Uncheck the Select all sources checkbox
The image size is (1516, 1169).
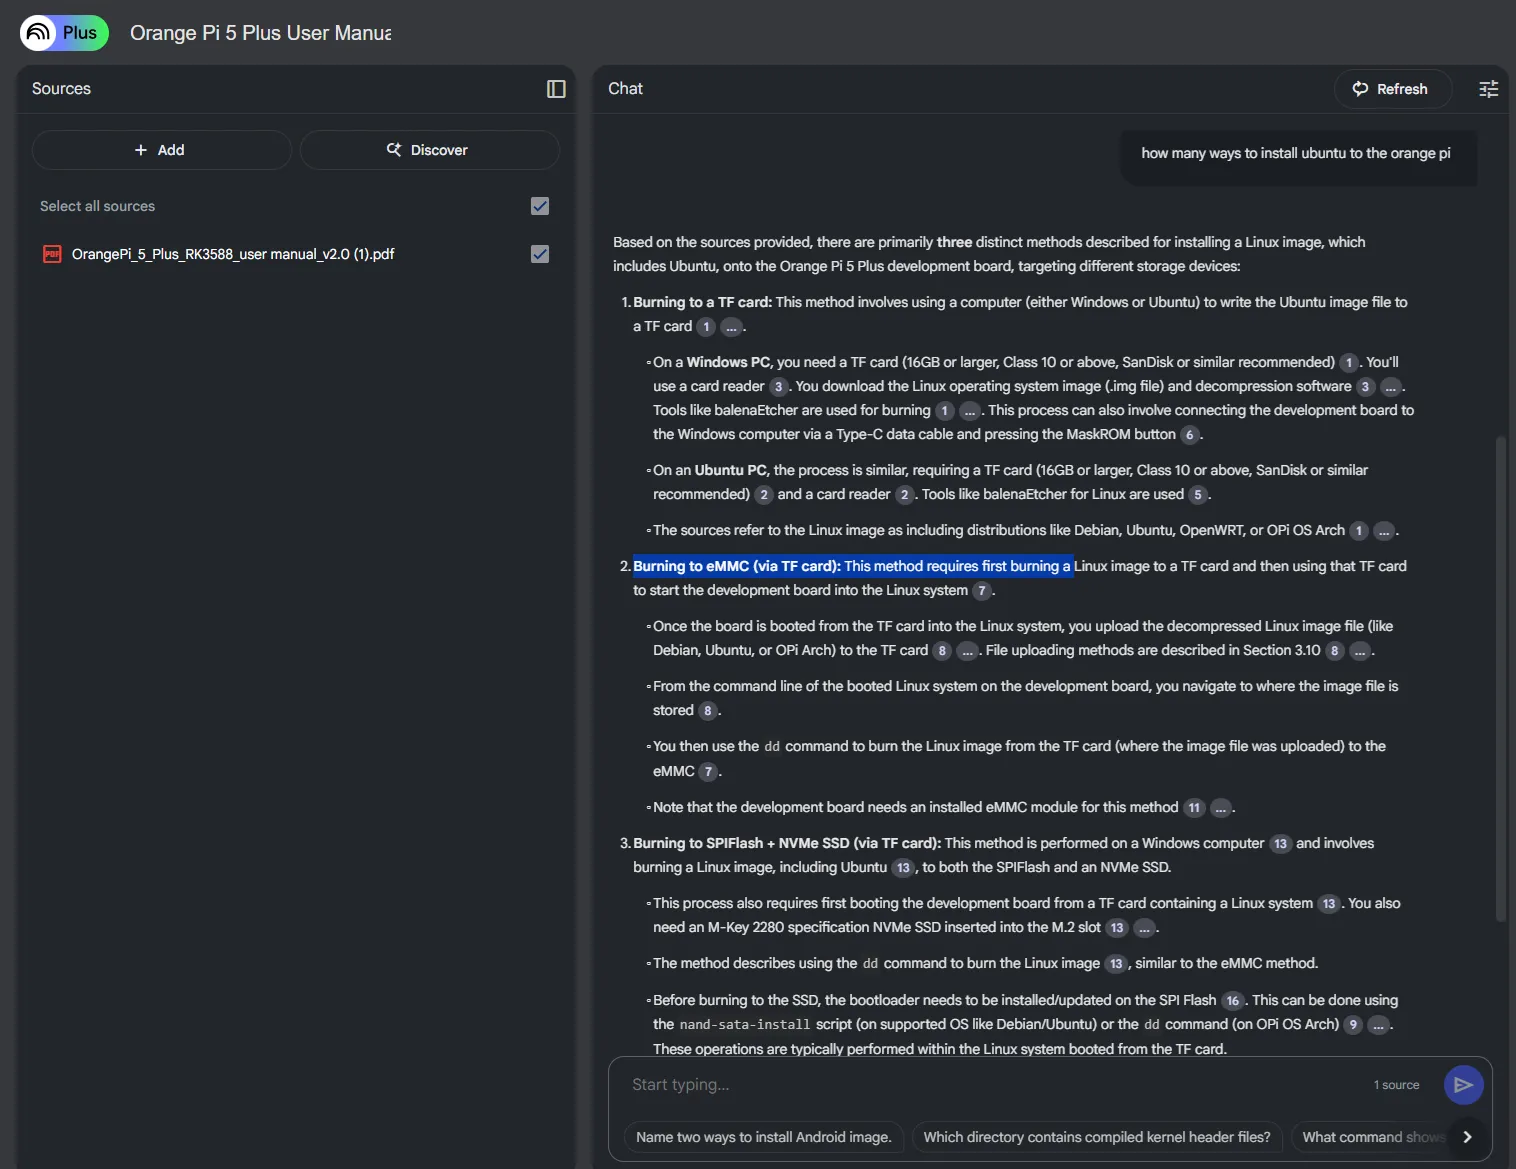(x=539, y=206)
